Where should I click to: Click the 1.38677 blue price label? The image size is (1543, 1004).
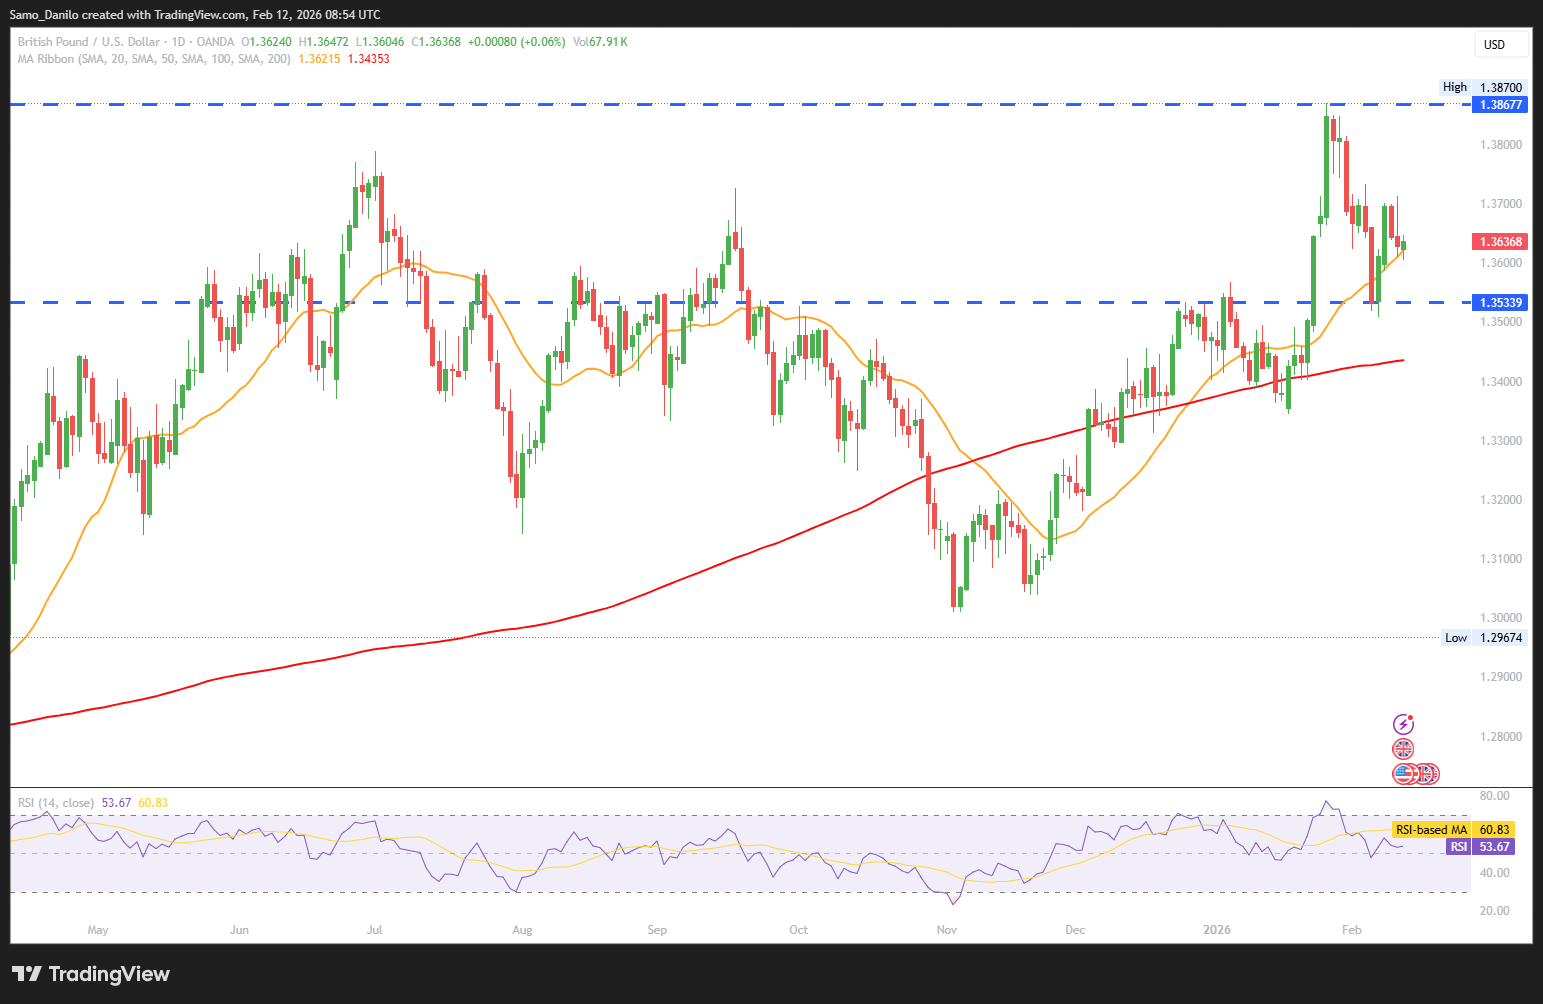pyautogui.click(x=1500, y=105)
